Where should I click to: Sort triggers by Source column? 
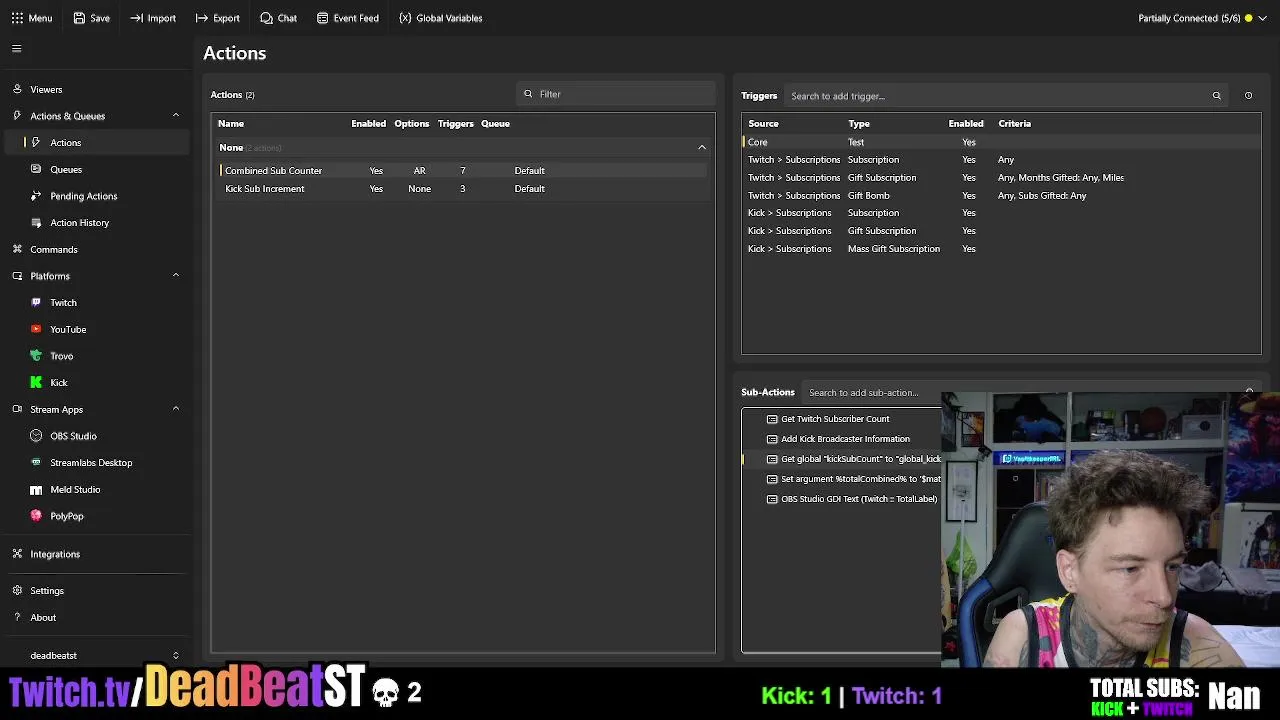[763, 124]
